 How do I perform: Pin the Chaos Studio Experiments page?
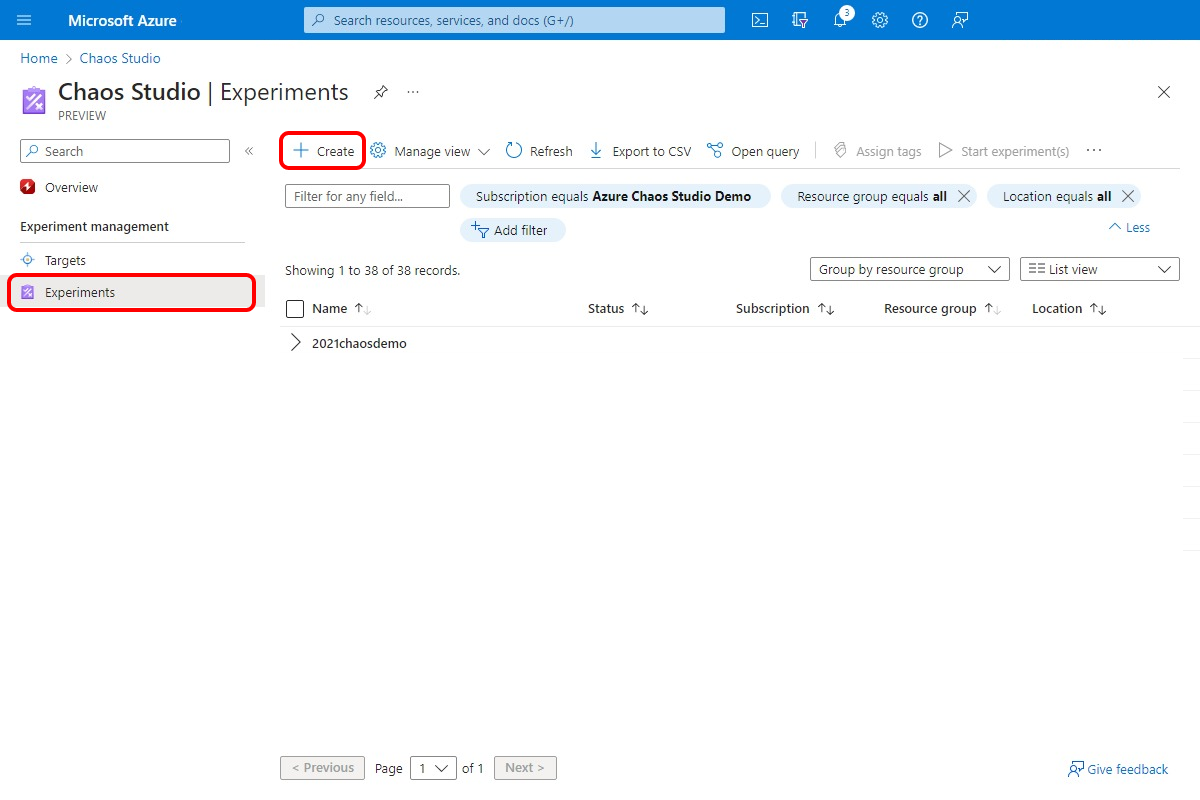381,91
